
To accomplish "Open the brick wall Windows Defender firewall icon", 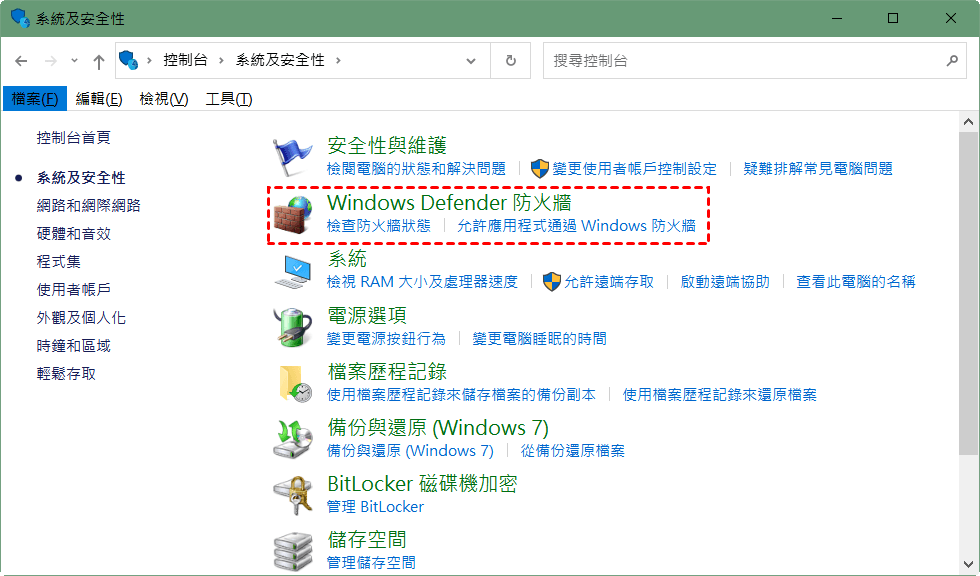I will (x=293, y=214).
